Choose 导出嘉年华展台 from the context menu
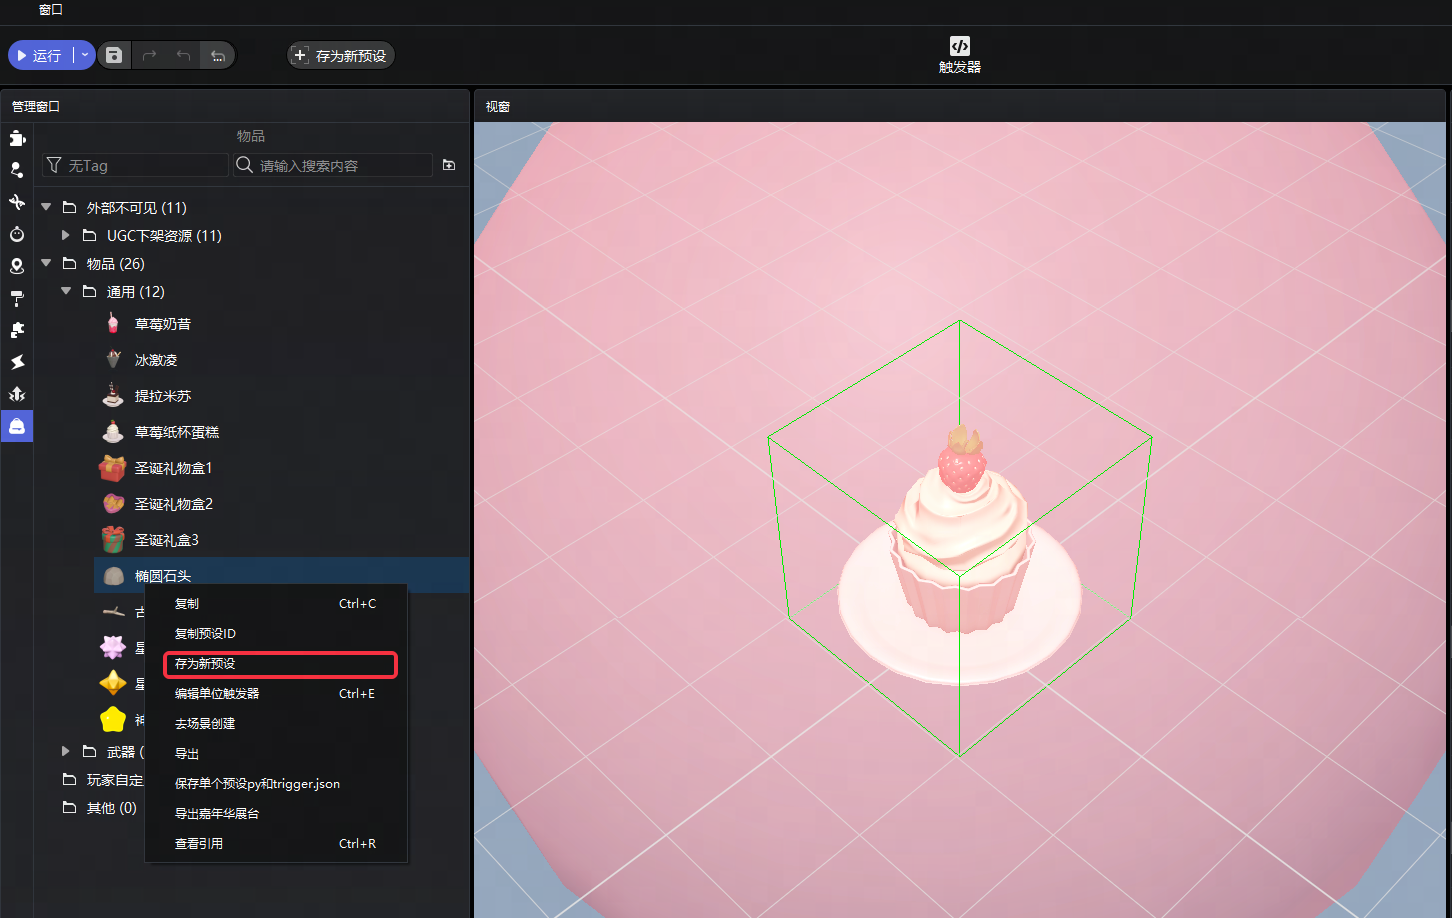The image size is (1452, 918). (x=276, y=813)
